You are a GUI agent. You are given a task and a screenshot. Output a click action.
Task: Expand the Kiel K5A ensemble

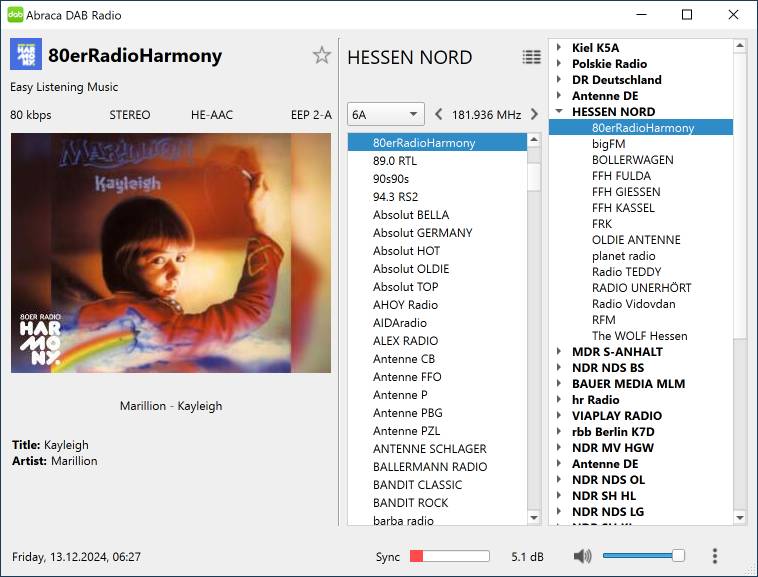559,48
